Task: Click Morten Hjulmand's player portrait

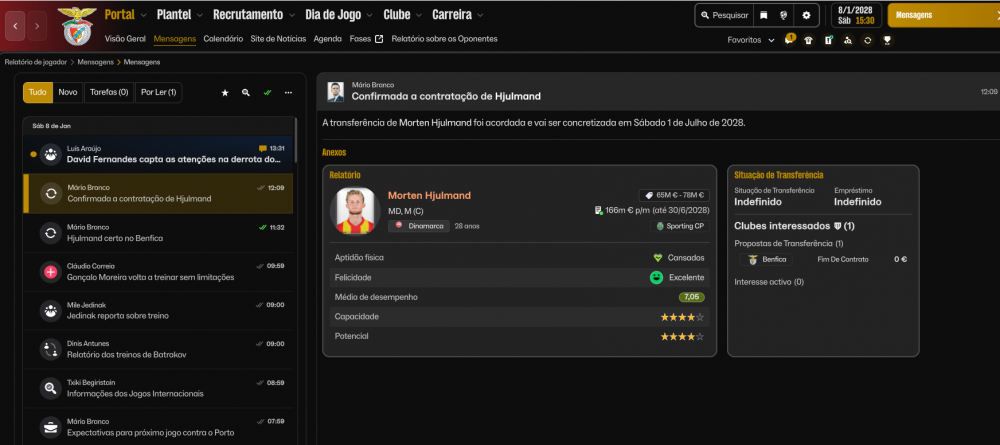Action: (x=355, y=210)
